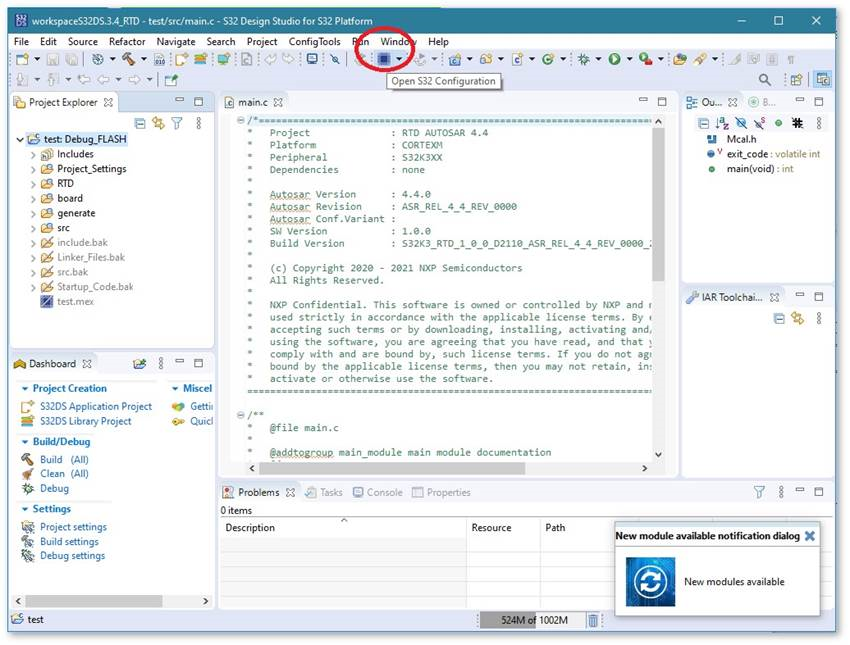
Task: Click the New C++ Class green icon
Action: click(548, 59)
